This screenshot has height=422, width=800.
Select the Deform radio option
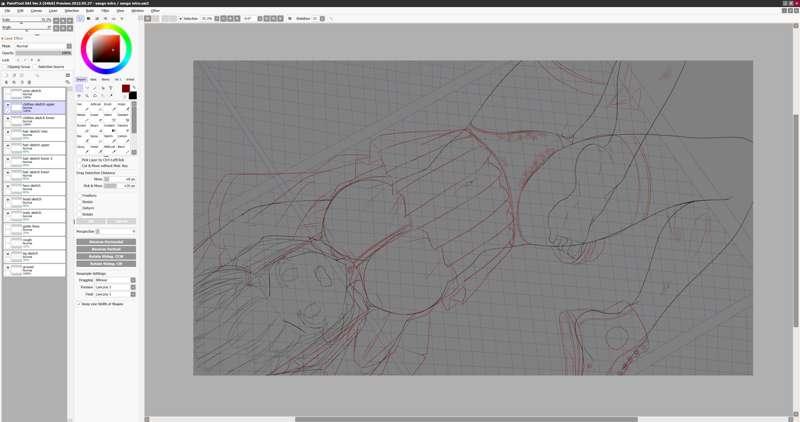80,208
